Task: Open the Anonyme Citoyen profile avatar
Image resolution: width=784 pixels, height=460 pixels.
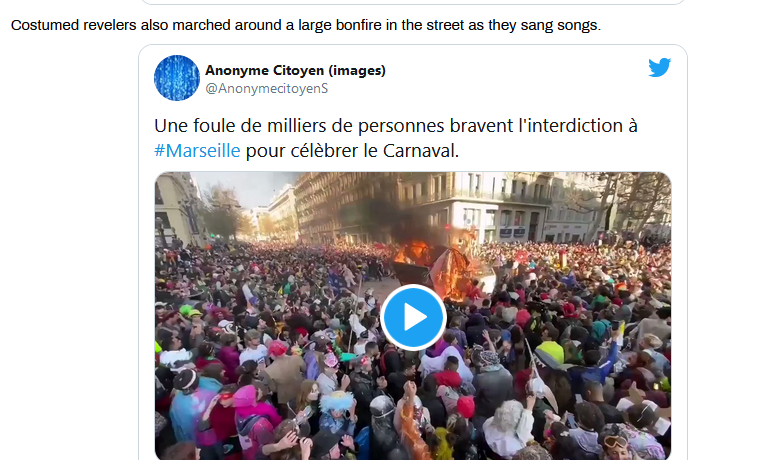Action: click(x=177, y=78)
